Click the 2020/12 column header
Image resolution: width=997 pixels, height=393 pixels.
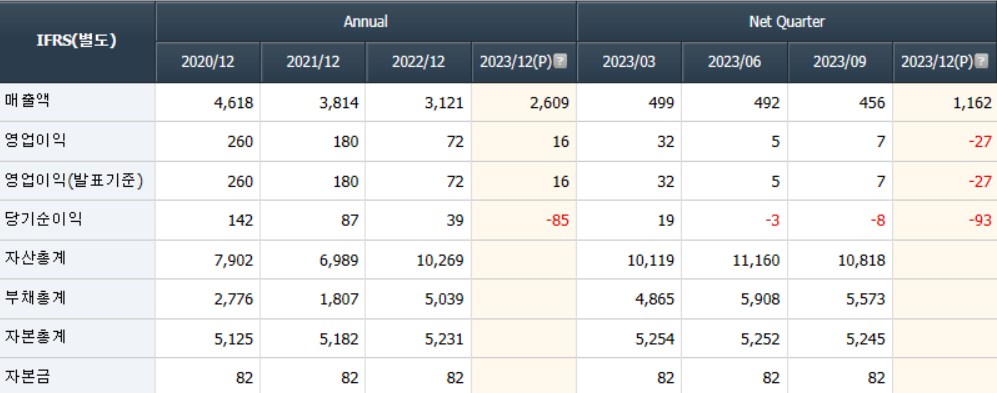207,62
